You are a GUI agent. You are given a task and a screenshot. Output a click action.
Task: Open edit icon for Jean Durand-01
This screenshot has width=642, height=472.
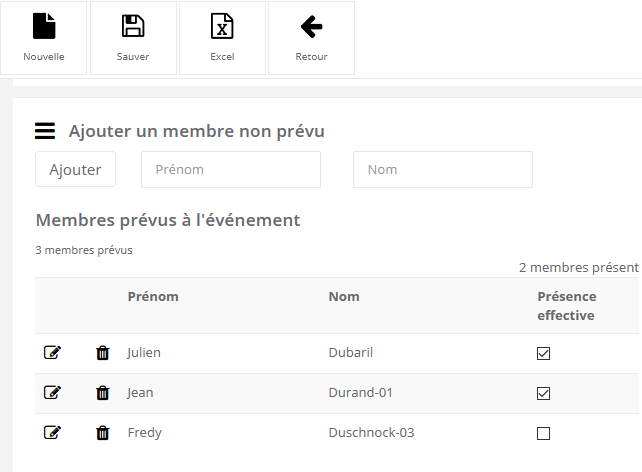[x=53, y=393]
